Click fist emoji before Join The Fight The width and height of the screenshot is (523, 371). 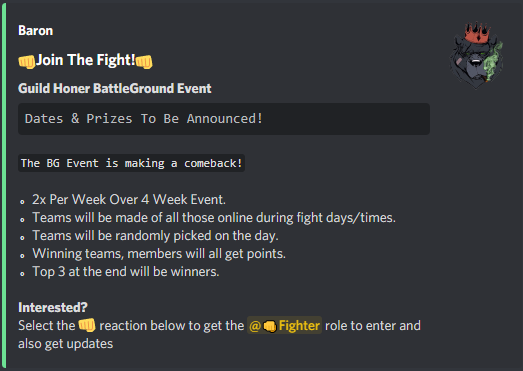[x=27, y=61]
